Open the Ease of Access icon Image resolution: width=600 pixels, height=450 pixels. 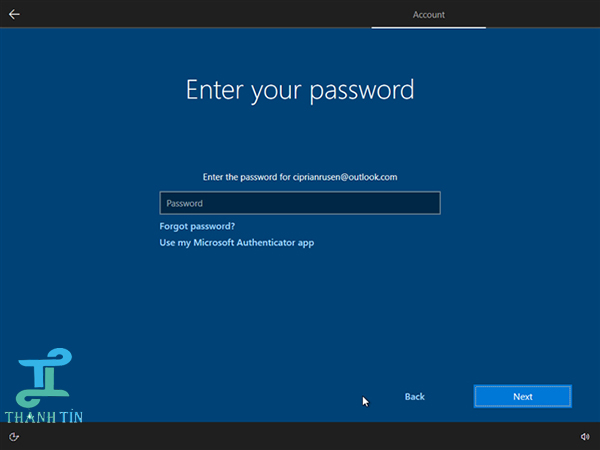pyautogui.click(x=14, y=436)
